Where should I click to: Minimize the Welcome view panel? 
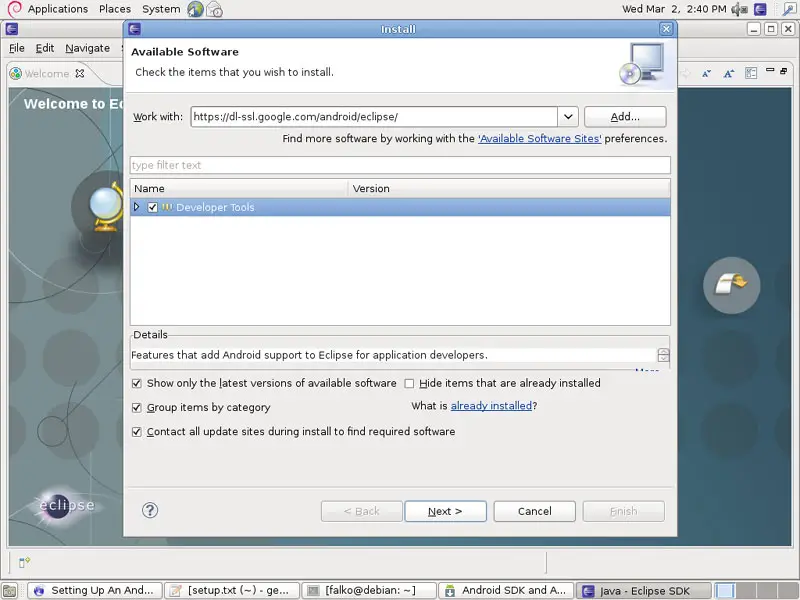[770, 70]
